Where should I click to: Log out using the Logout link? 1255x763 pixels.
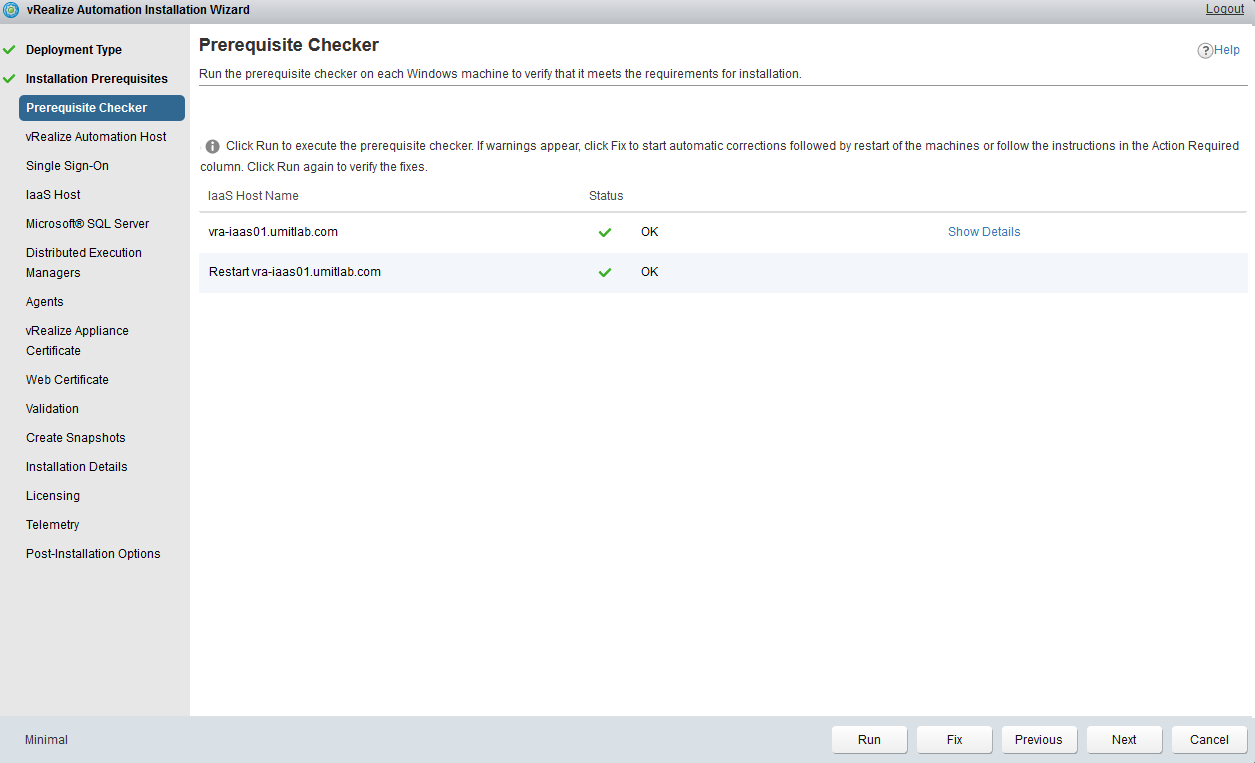pos(1224,9)
